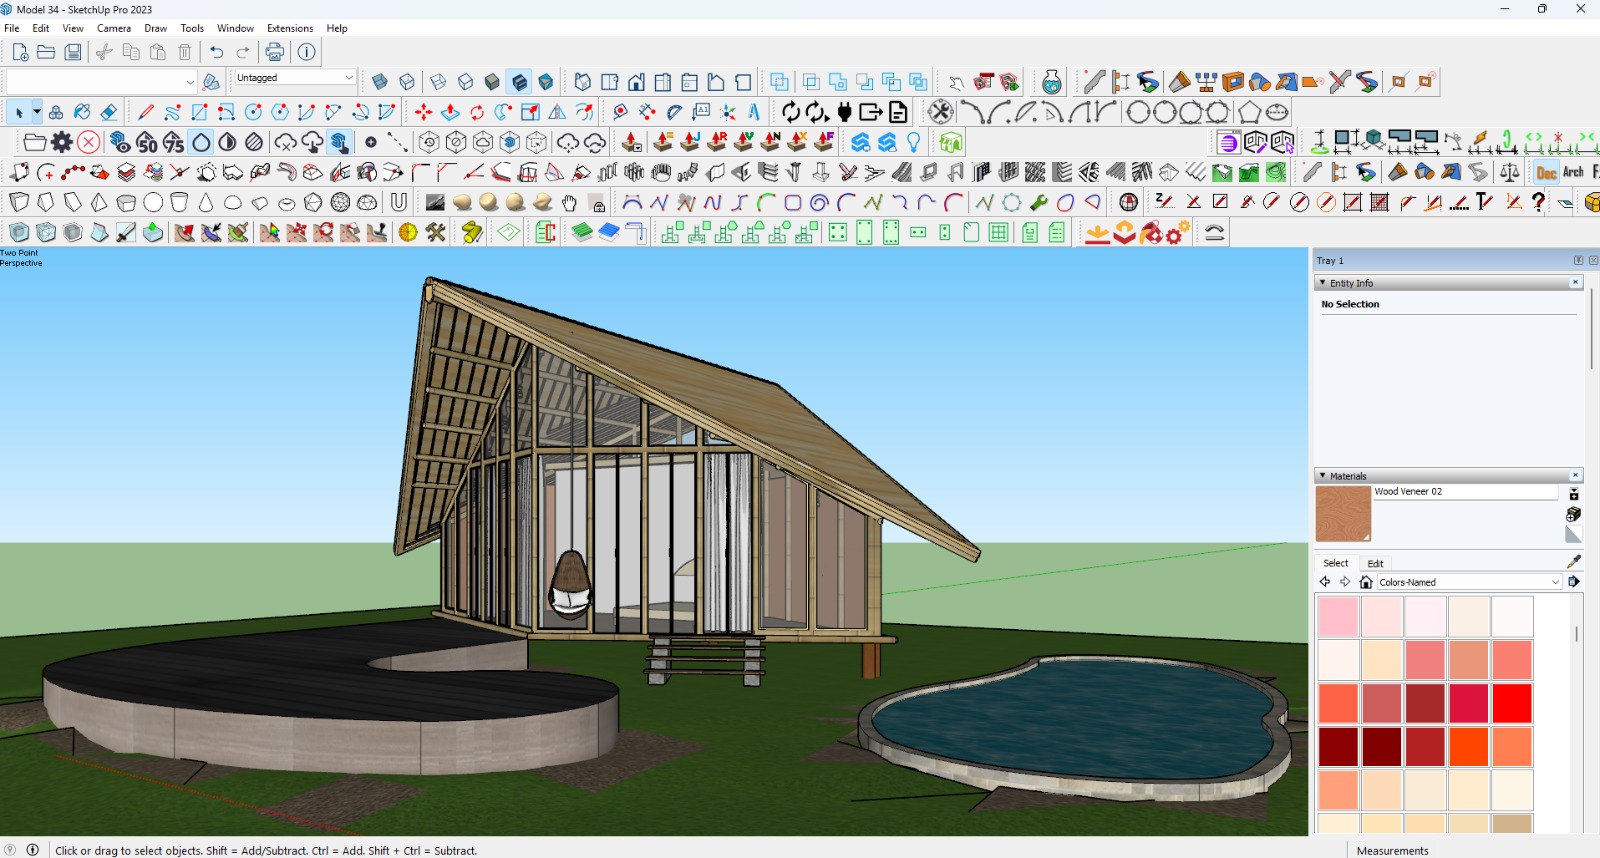Enable X-Ray face style
The height and width of the screenshot is (858, 1600).
click(x=380, y=82)
